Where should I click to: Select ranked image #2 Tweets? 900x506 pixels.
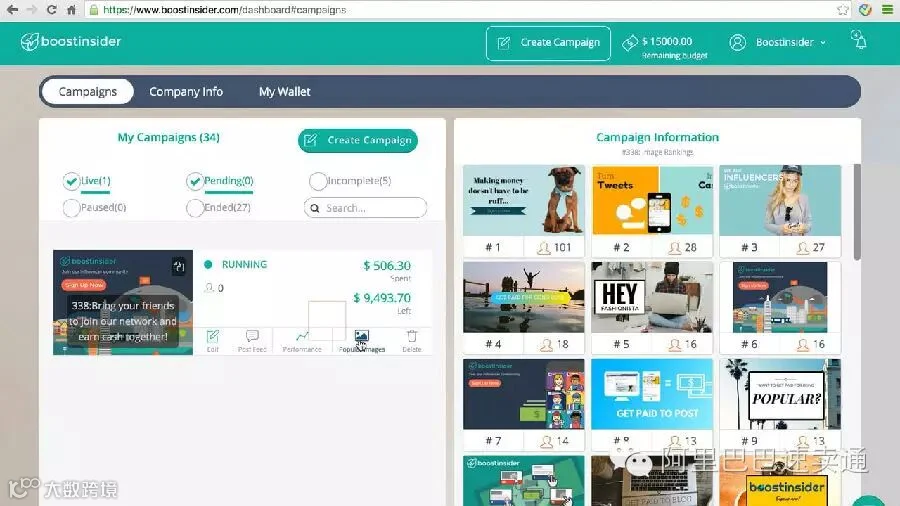(652, 200)
